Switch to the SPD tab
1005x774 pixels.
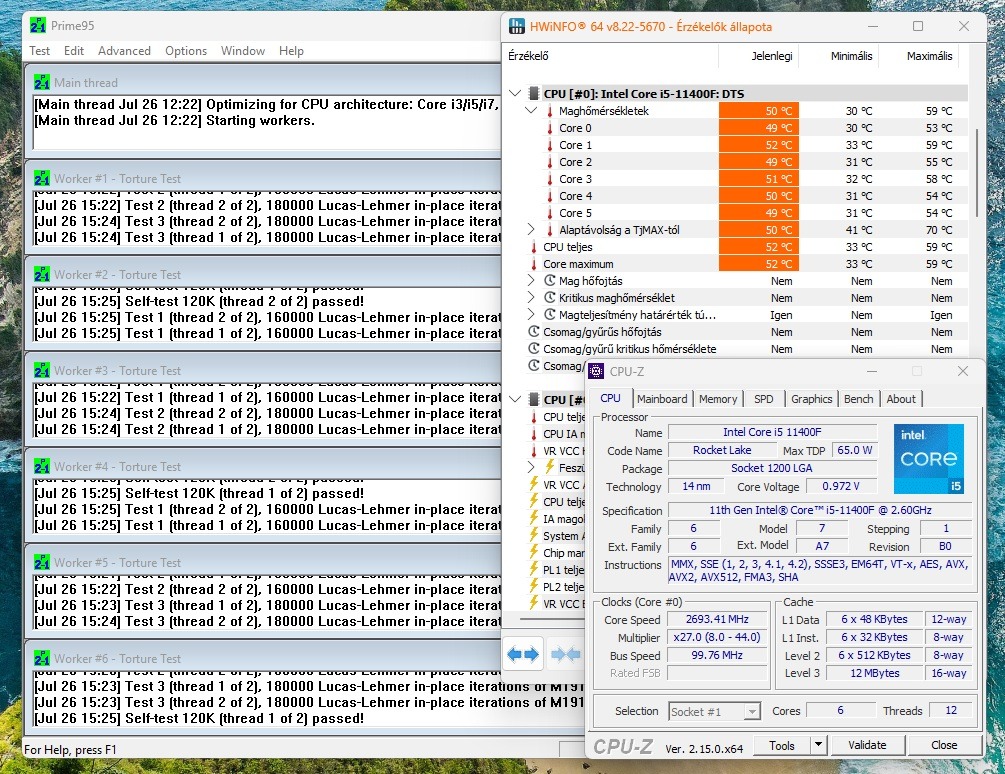click(x=763, y=399)
